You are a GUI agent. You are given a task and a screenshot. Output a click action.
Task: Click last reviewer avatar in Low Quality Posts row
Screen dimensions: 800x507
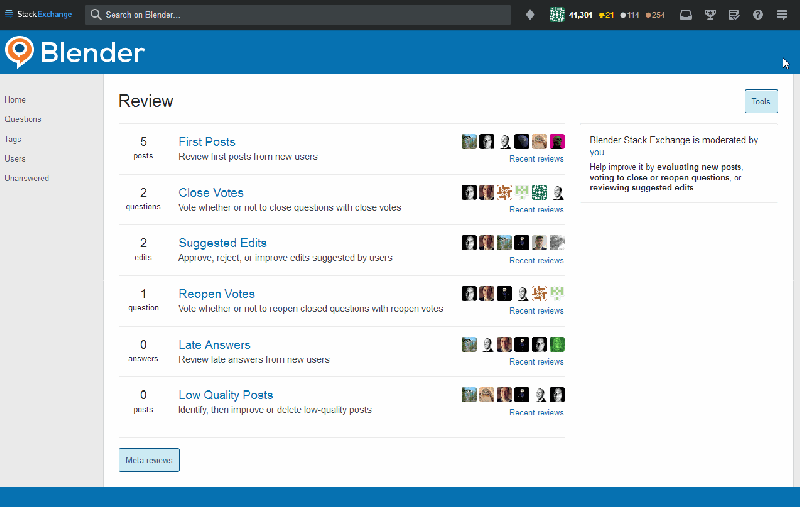click(x=557, y=394)
